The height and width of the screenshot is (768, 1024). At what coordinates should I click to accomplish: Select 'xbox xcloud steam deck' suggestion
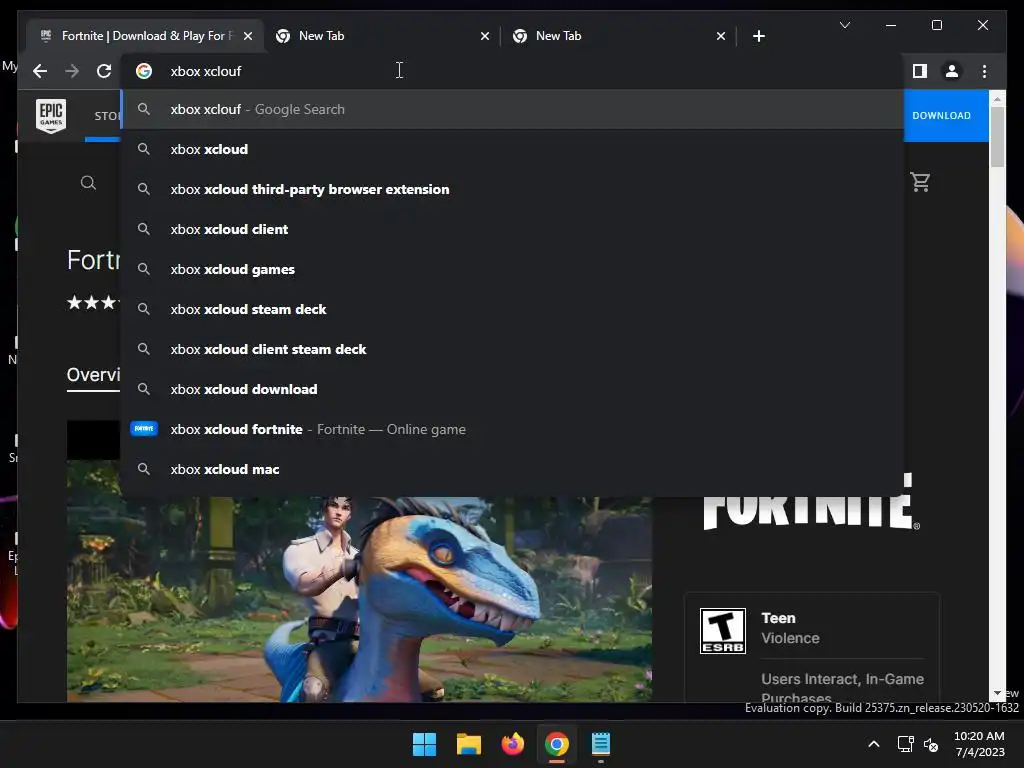(512, 309)
